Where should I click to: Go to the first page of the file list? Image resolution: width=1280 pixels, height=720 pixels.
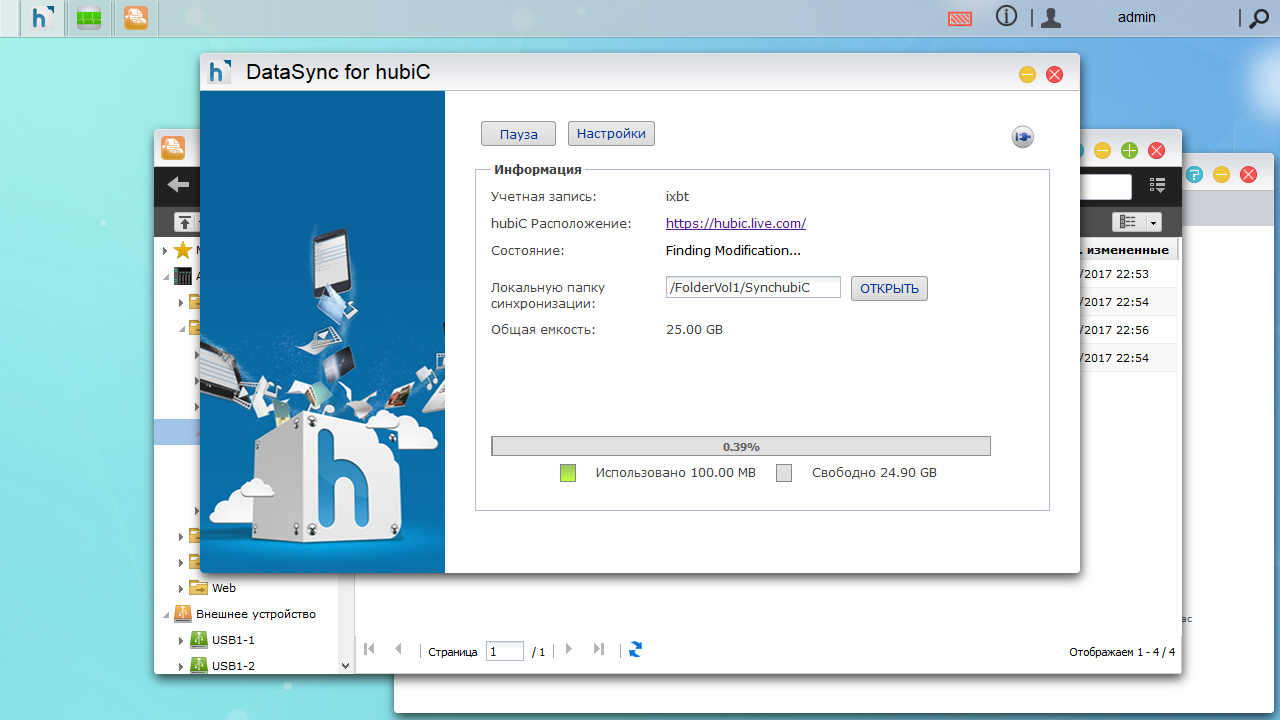point(369,649)
